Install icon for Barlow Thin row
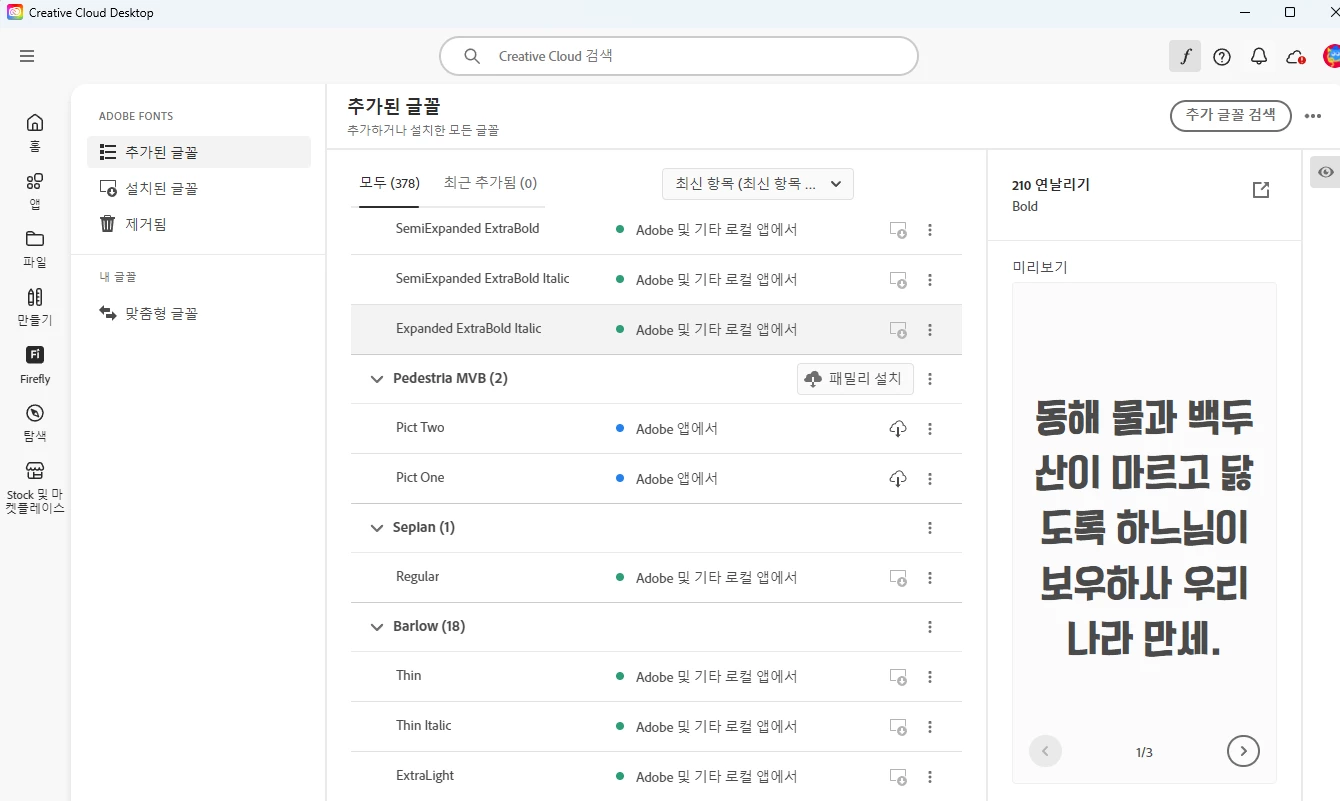The image size is (1340, 801). coord(898,677)
